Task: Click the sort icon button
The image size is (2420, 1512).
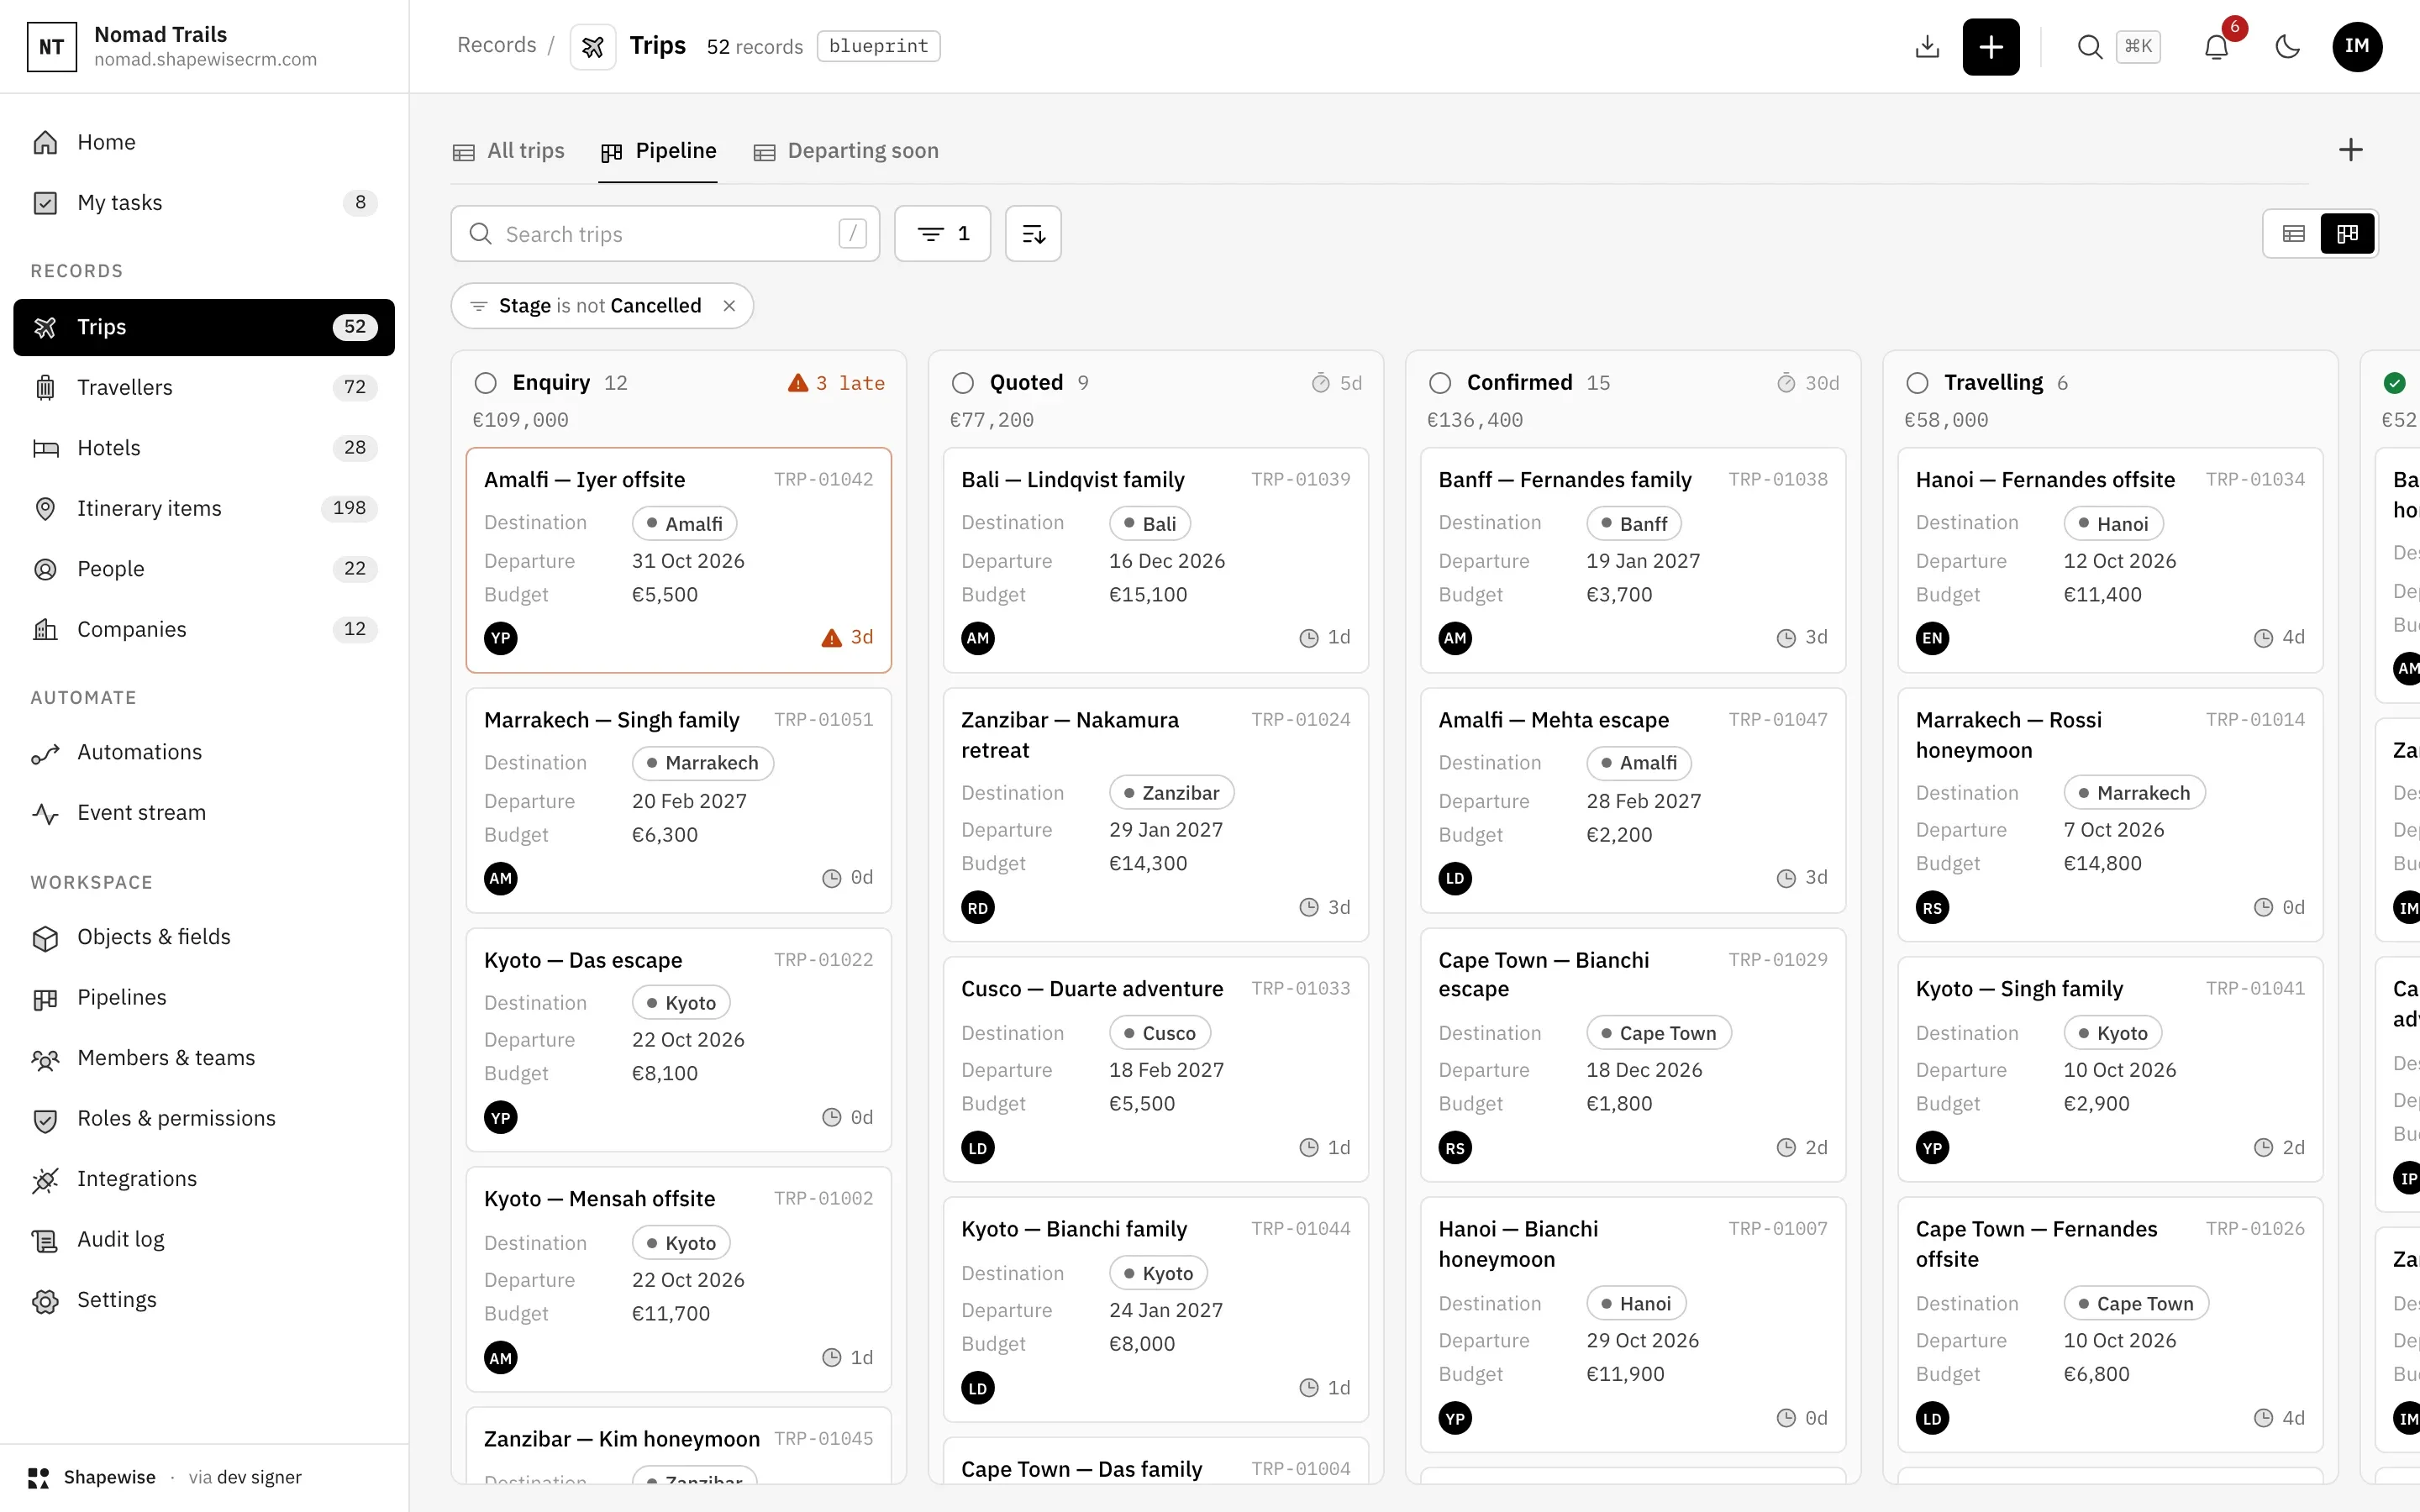Action: 1033,234
